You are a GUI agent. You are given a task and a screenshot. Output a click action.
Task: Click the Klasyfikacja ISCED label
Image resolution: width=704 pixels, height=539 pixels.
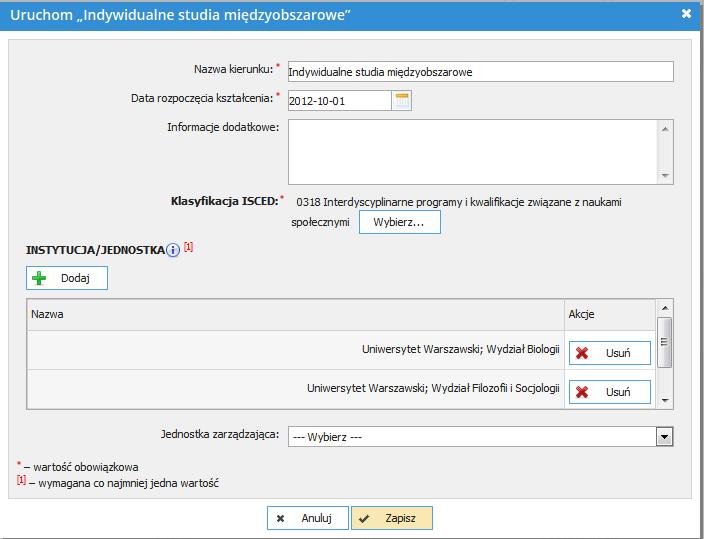[x=224, y=201]
